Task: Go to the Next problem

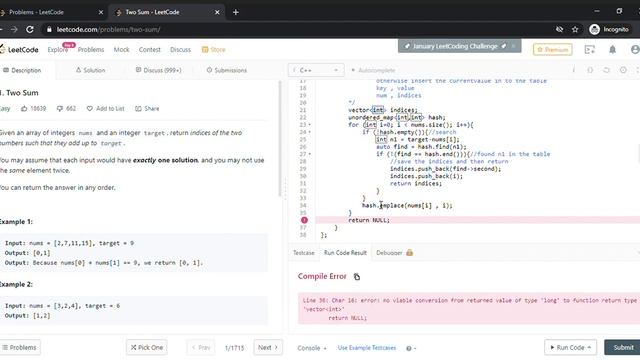Action: [268, 348]
